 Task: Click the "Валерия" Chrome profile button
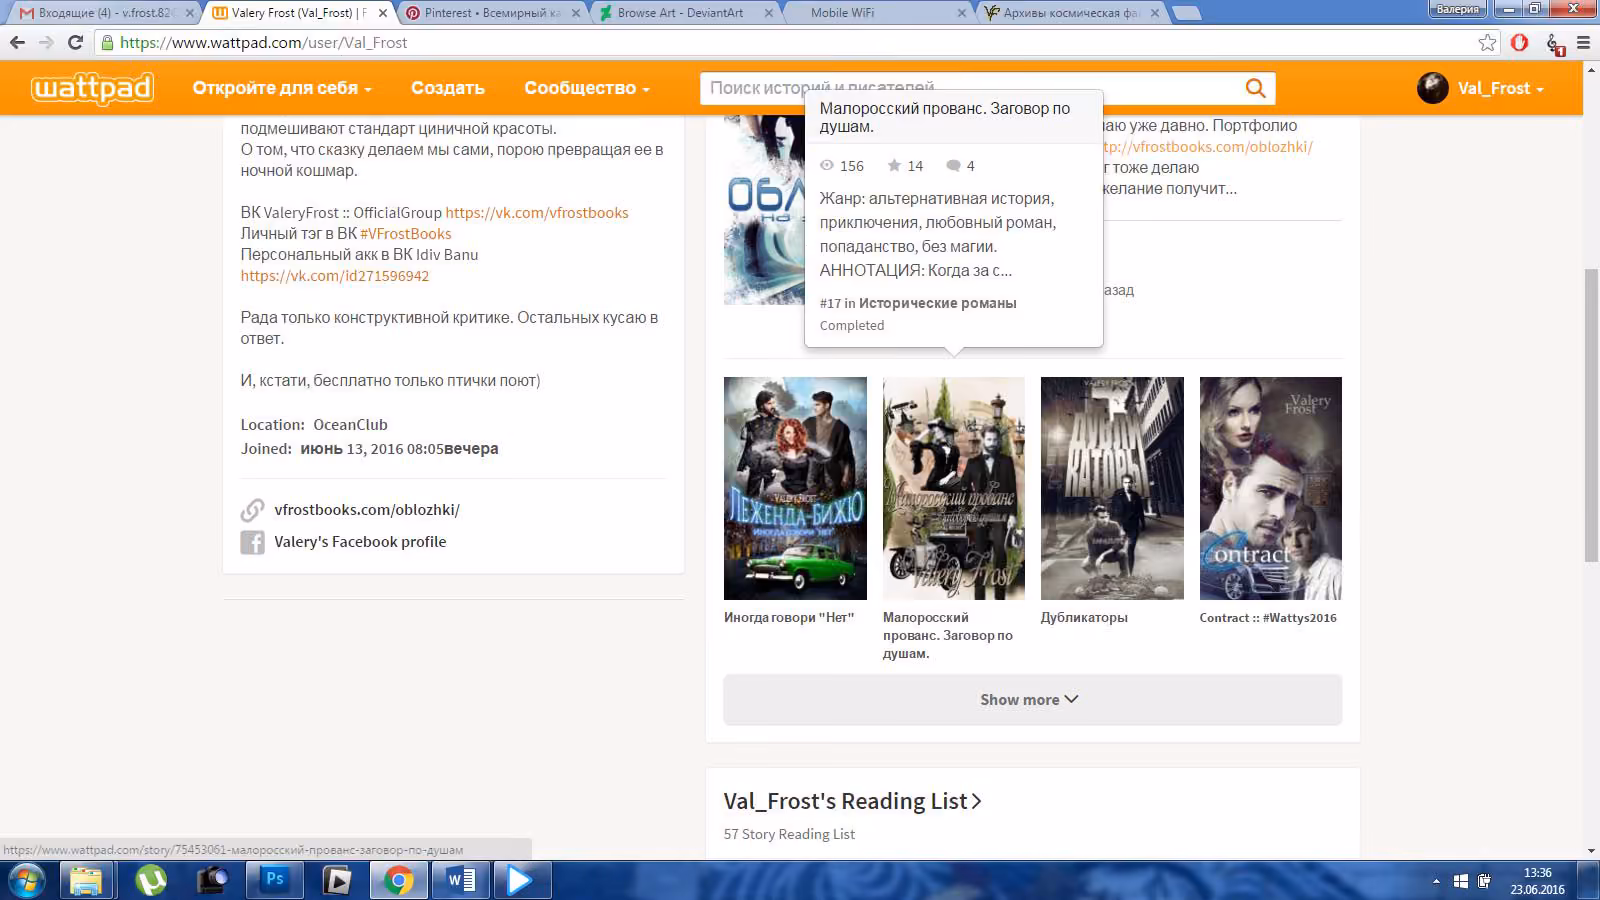tap(1457, 10)
